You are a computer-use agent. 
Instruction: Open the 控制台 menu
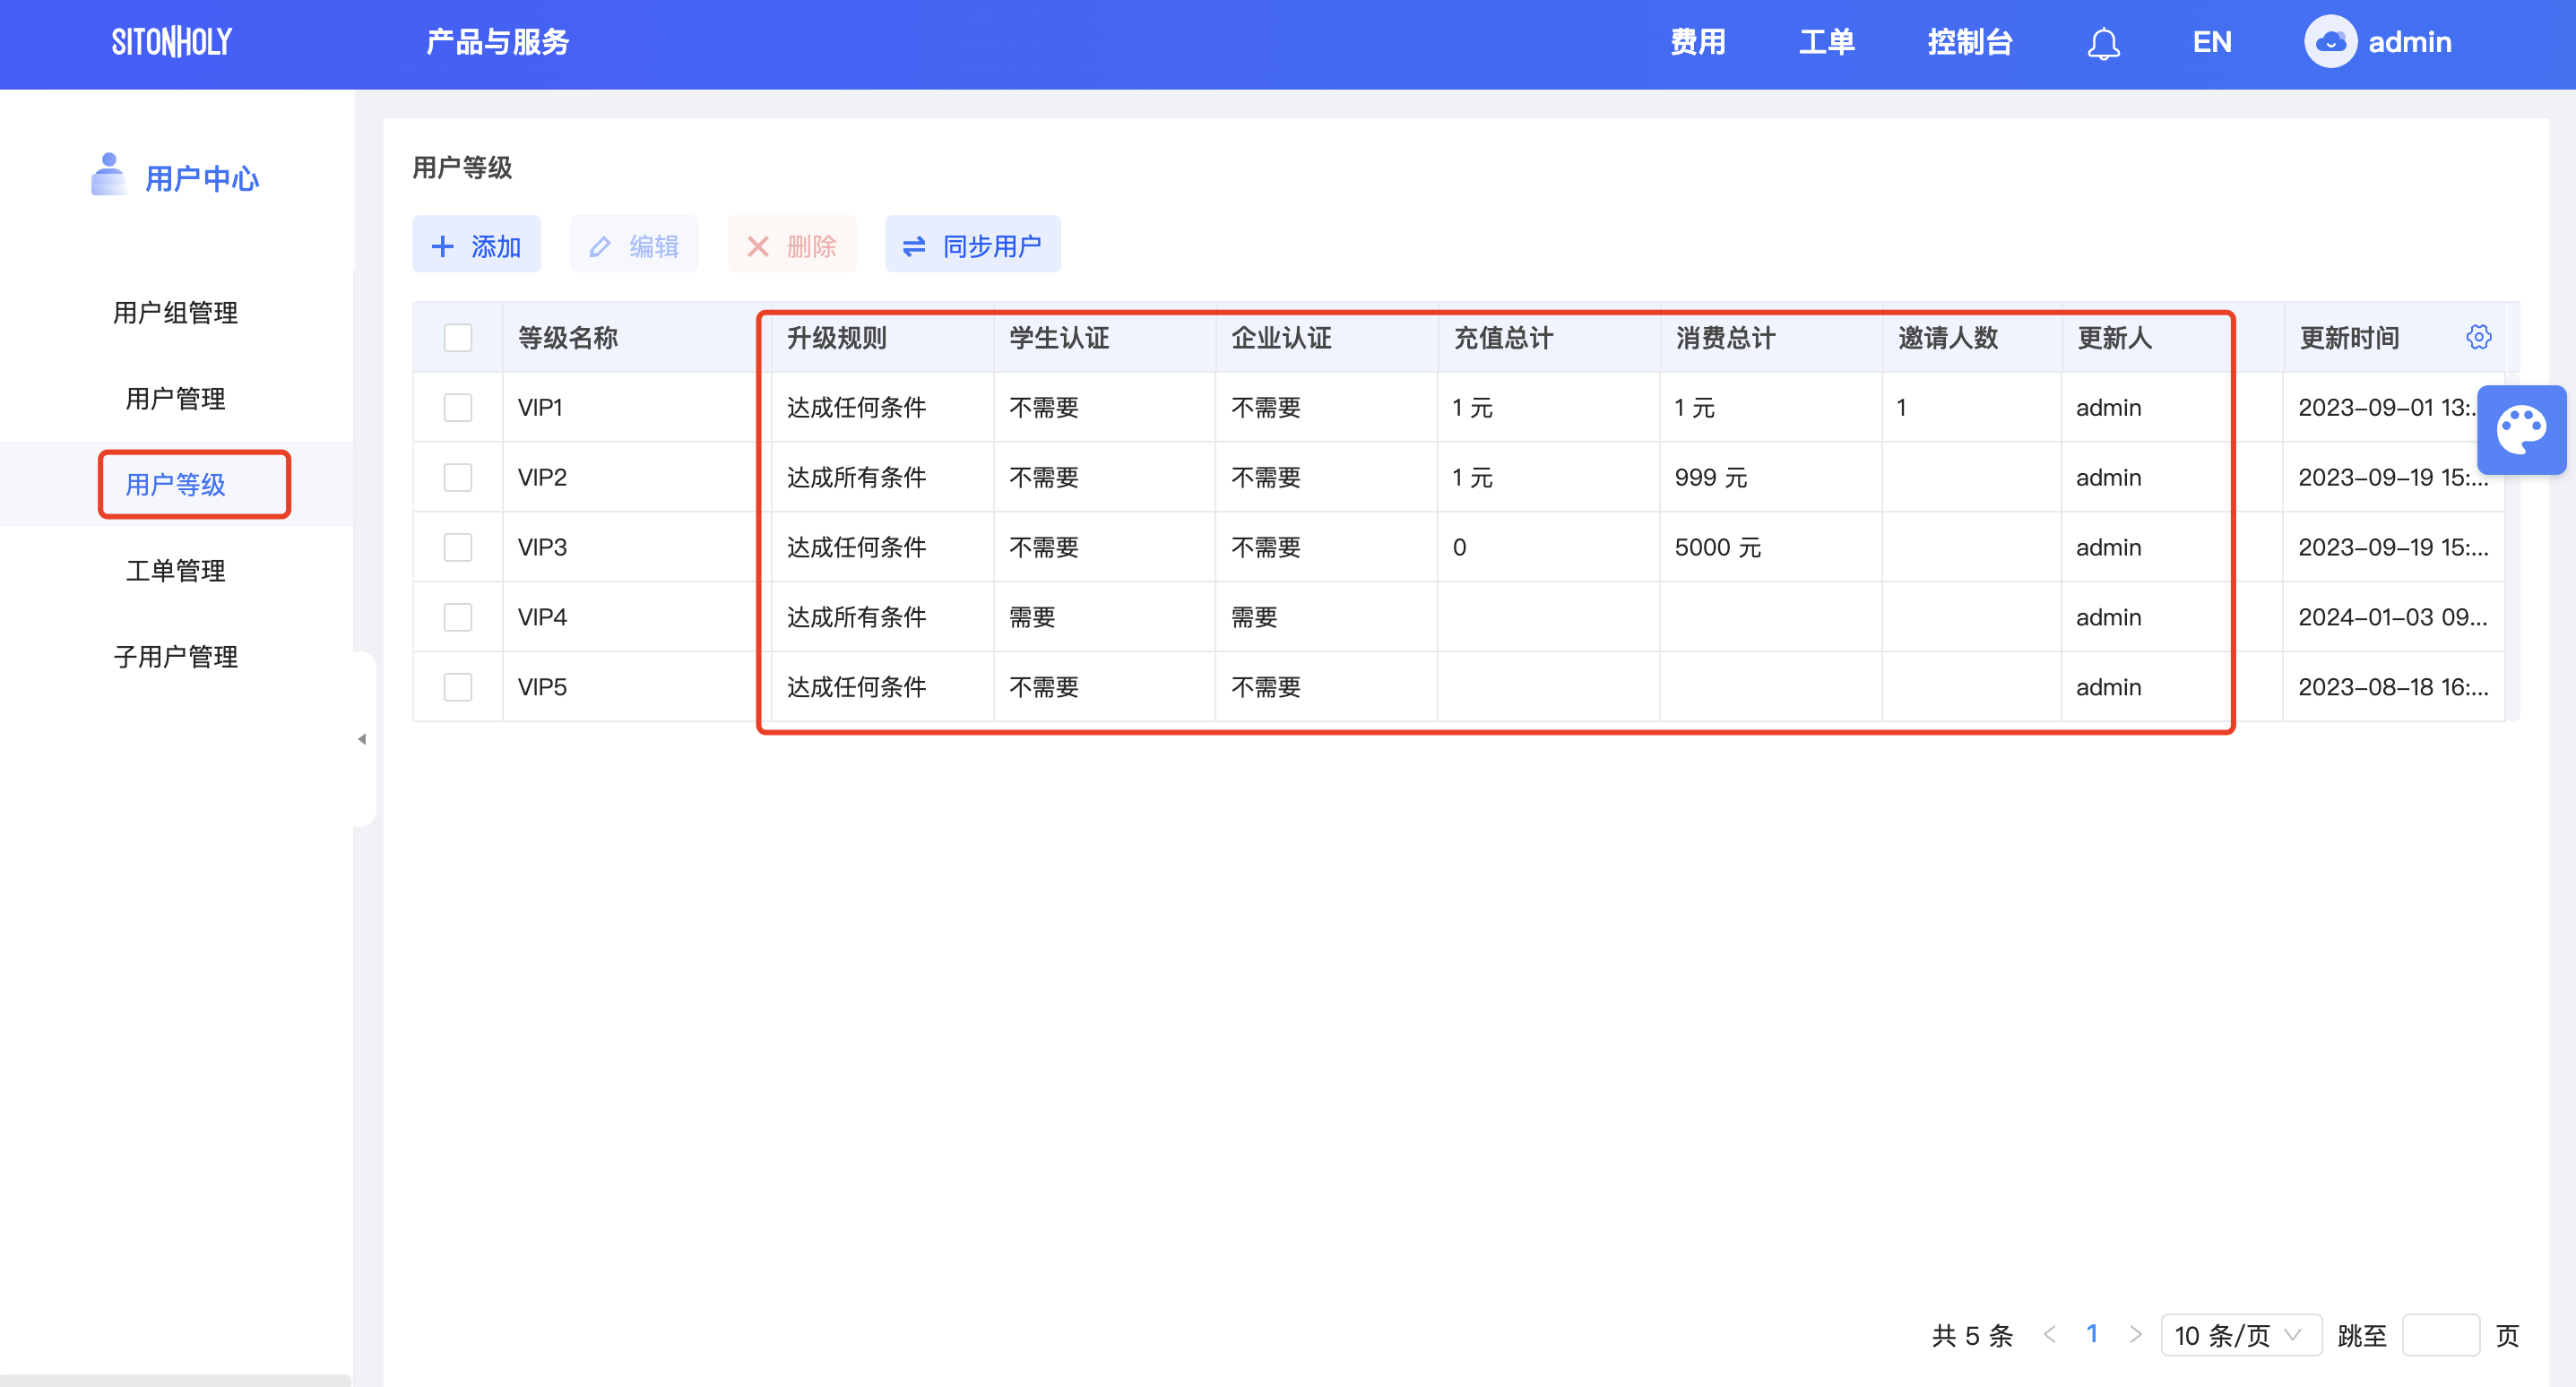coord(1969,42)
